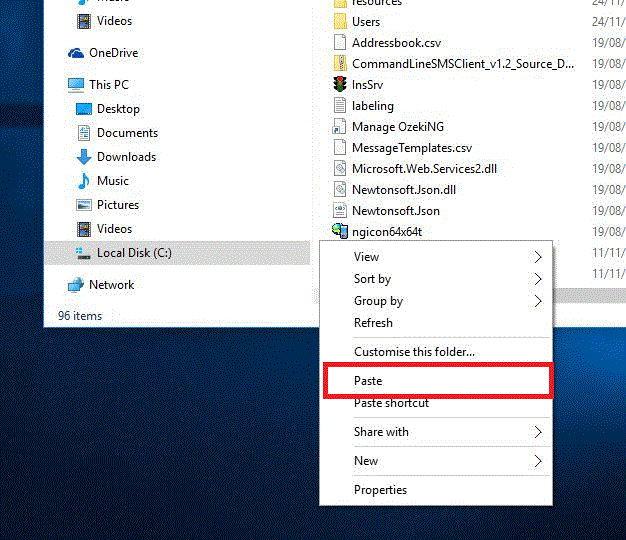Select OneDrive in the navigation pane
The height and width of the screenshot is (540, 626).
click(x=113, y=53)
